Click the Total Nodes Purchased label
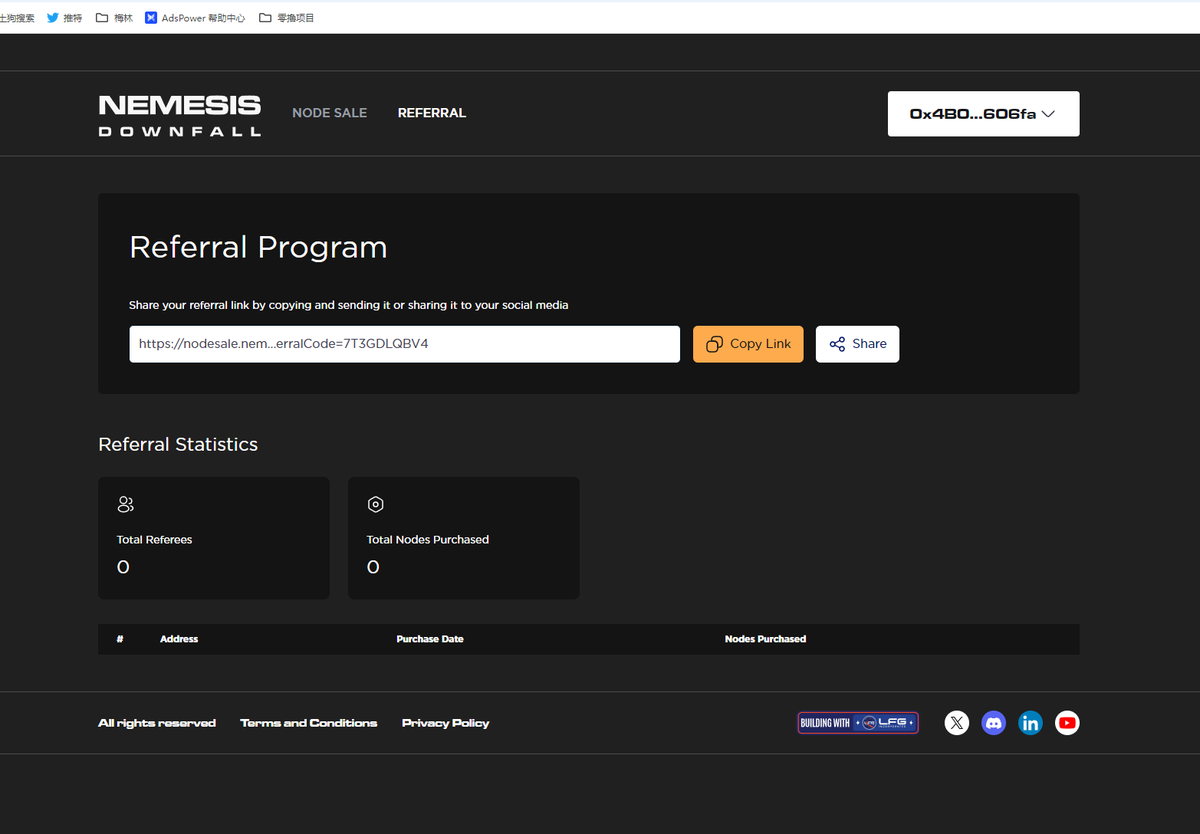 (x=428, y=540)
